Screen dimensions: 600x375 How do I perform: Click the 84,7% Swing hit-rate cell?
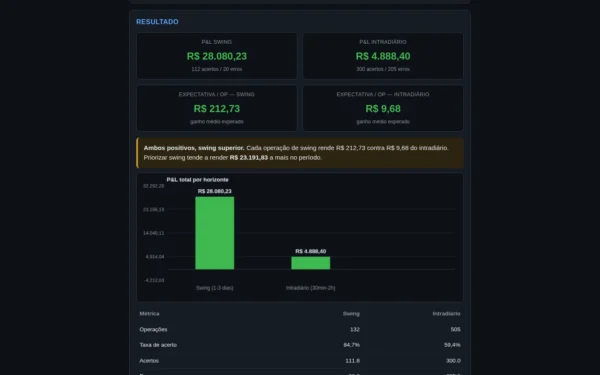pos(352,345)
